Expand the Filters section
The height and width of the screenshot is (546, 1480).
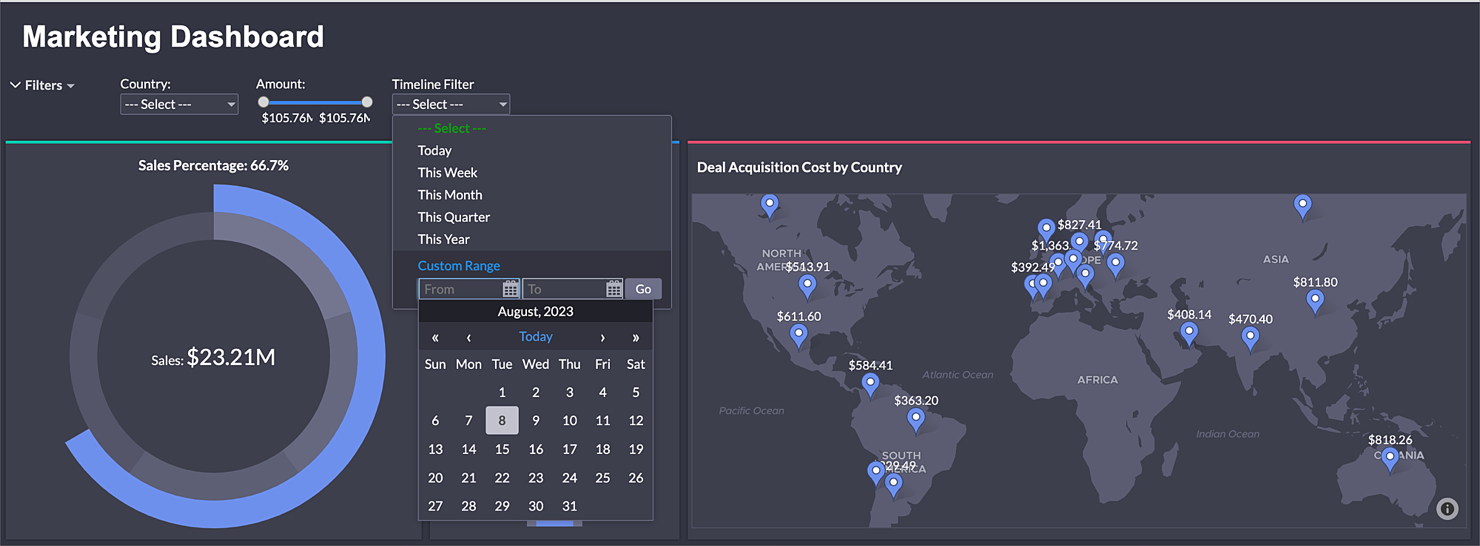click(42, 85)
